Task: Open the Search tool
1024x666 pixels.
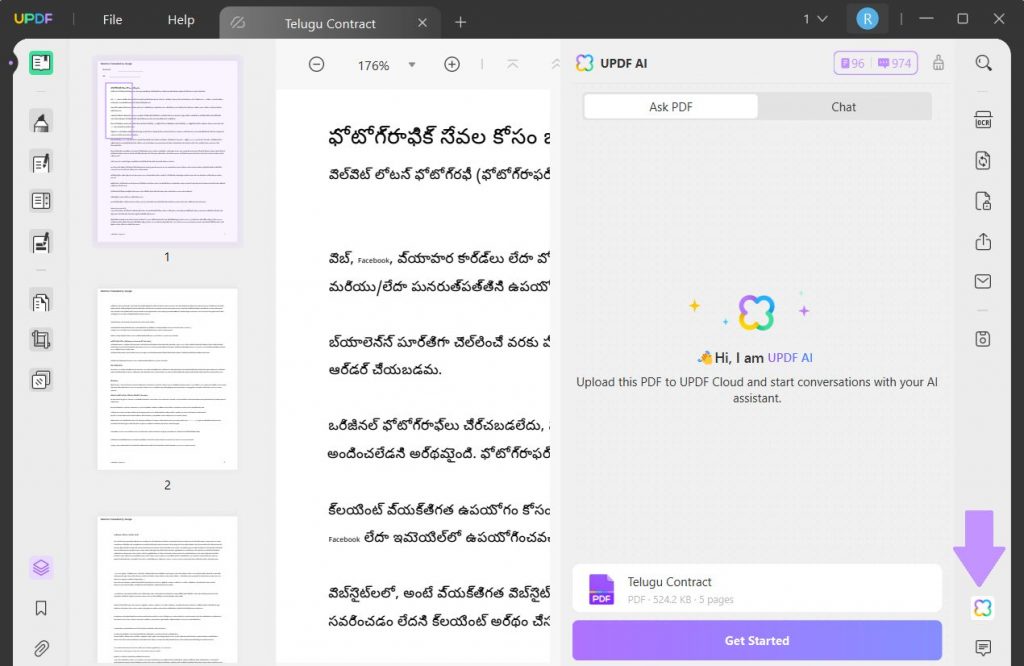Action: tap(983, 62)
